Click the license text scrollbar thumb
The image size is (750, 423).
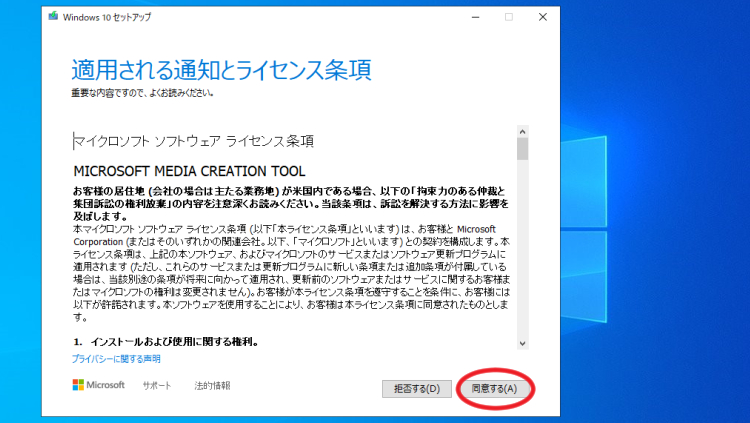click(x=522, y=149)
